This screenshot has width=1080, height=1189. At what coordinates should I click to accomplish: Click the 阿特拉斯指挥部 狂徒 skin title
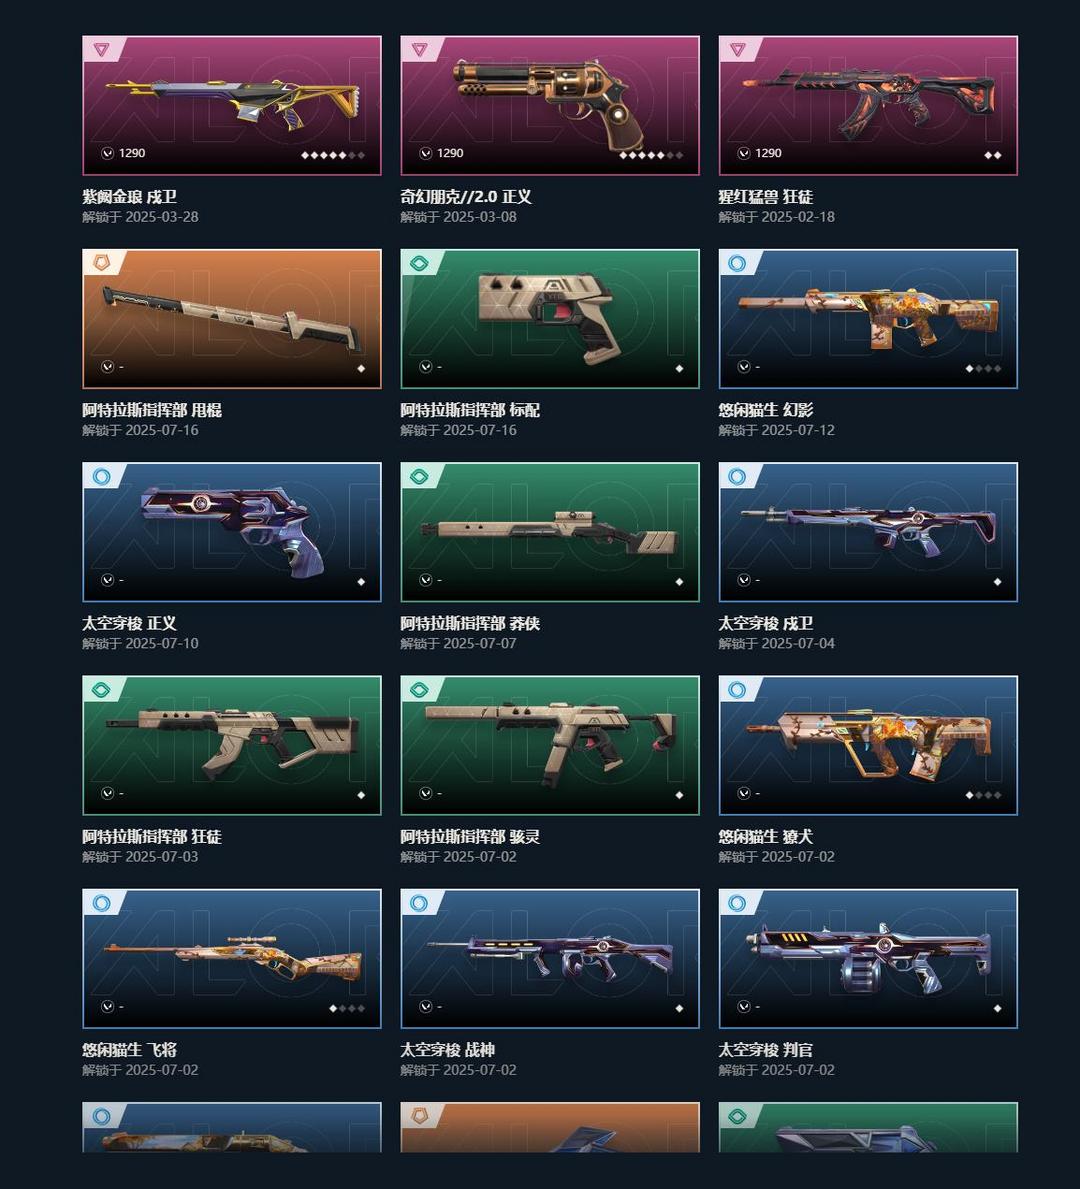point(152,836)
